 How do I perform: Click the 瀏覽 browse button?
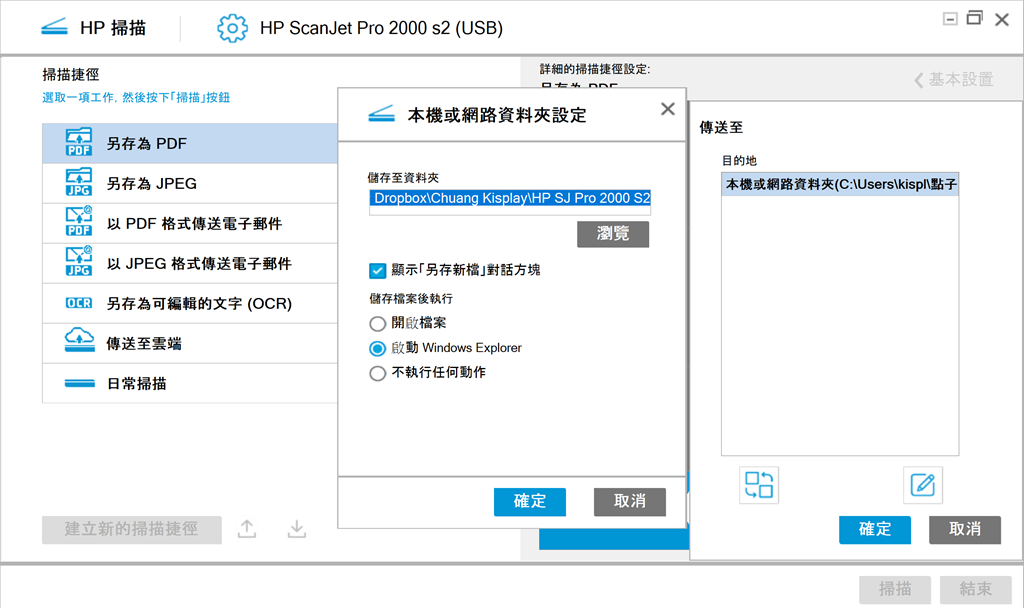pos(613,234)
